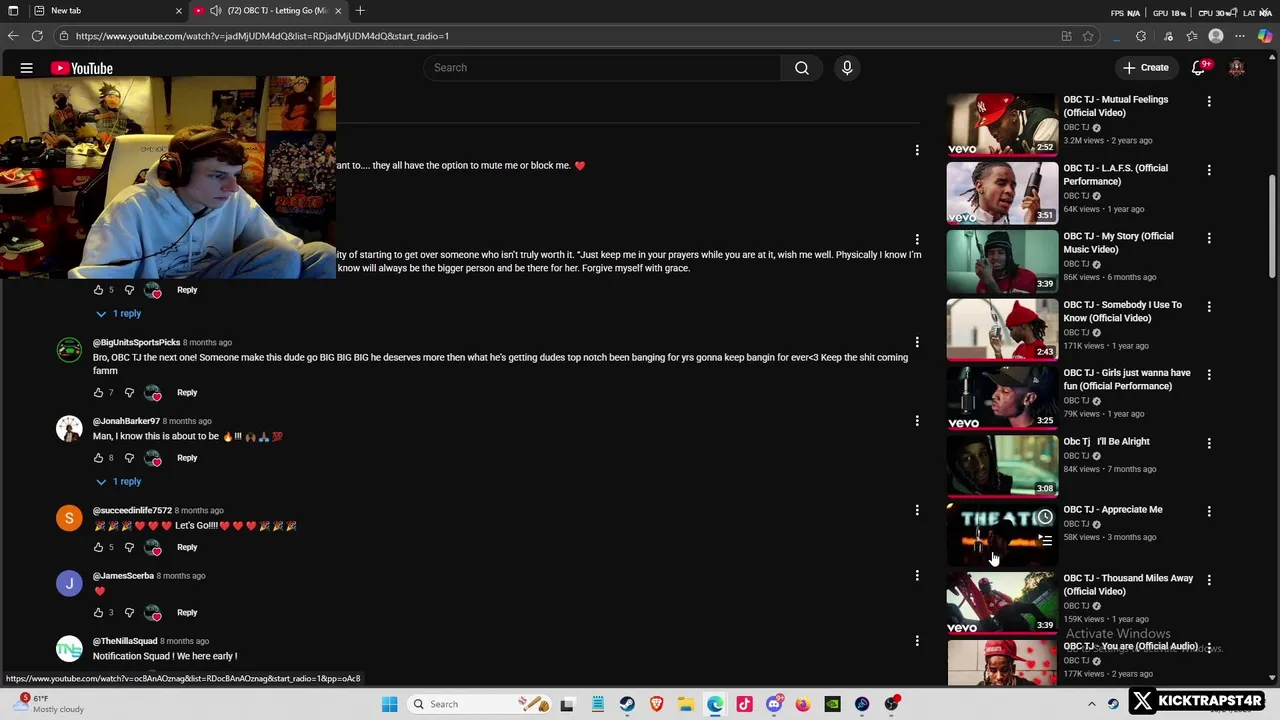Open Edge profile icon
This screenshot has height=720, width=1280.
click(x=1216, y=36)
